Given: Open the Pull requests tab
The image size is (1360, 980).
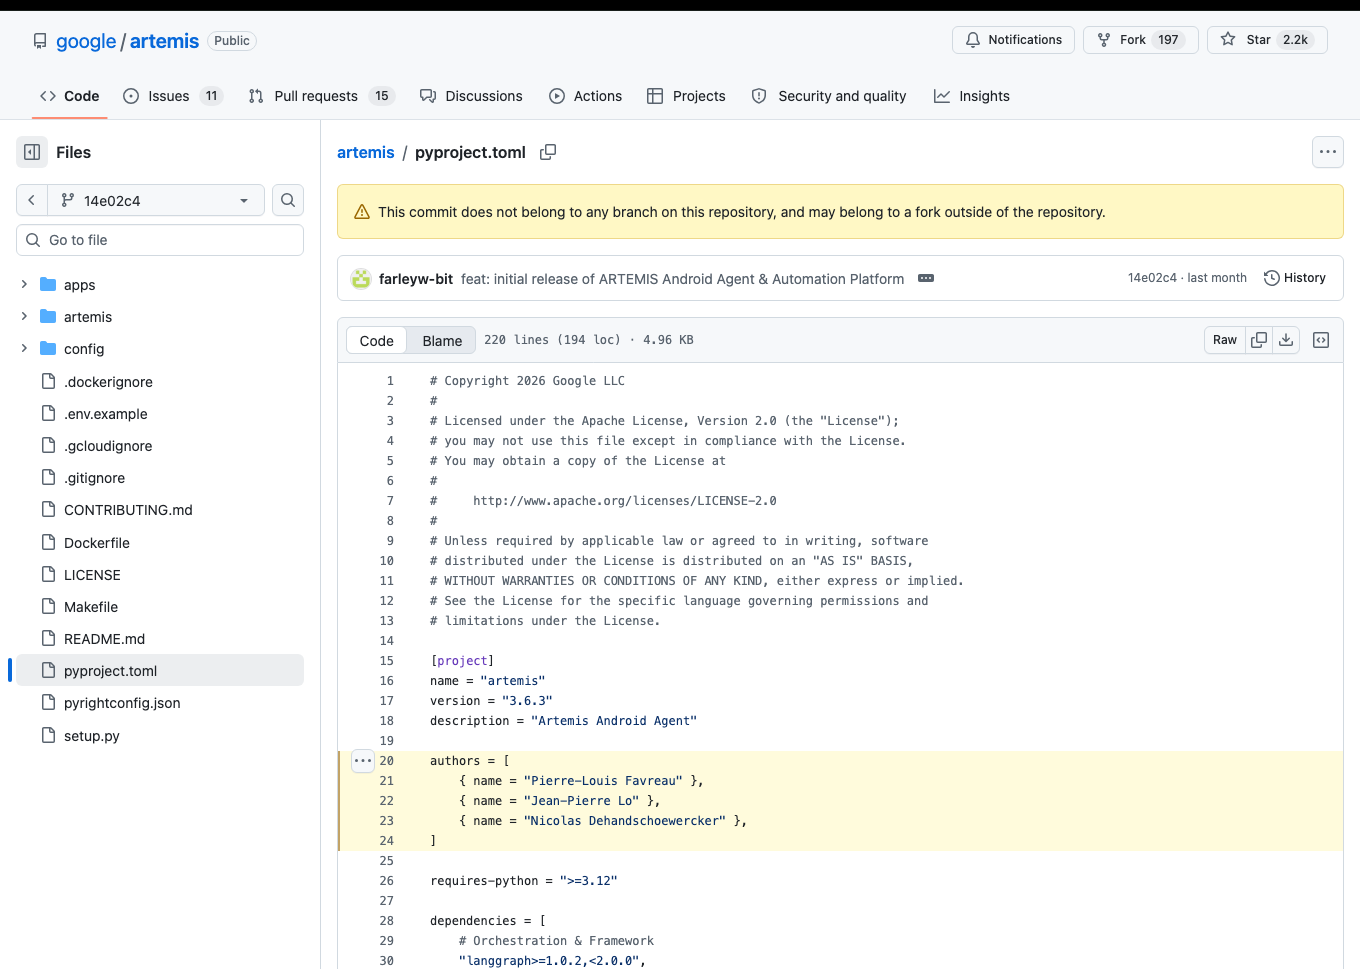Looking at the screenshot, I should pyautogui.click(x=321, y=96).
